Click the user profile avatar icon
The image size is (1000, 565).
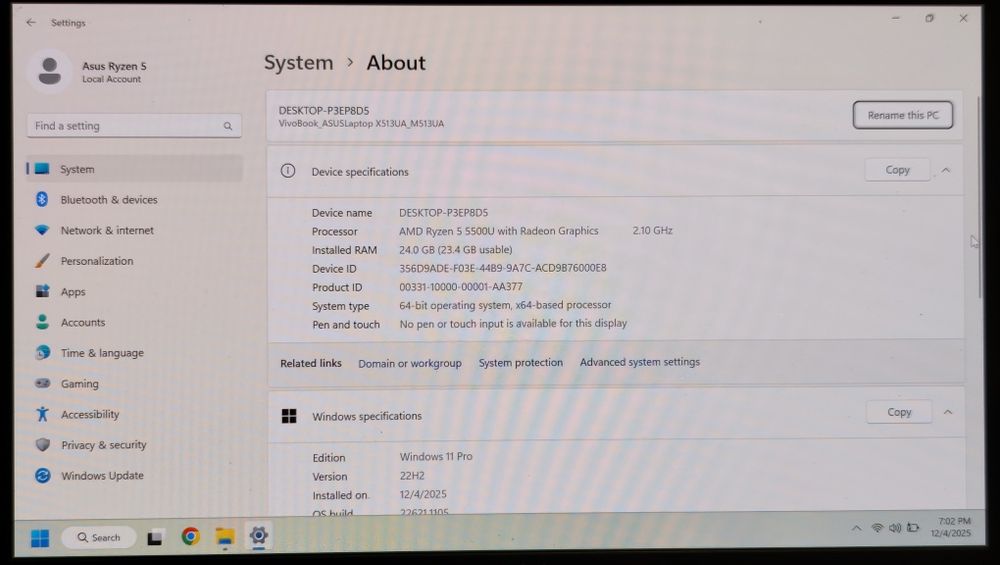click(50, 71)
